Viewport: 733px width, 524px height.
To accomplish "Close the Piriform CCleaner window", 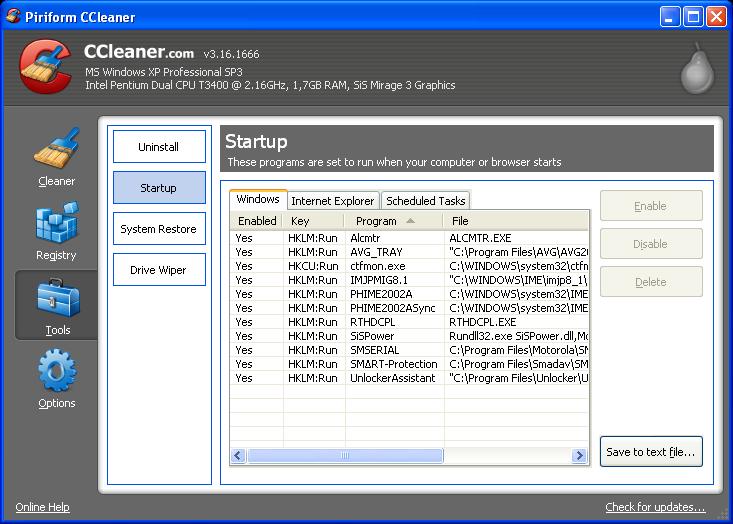I will [717, 17].
